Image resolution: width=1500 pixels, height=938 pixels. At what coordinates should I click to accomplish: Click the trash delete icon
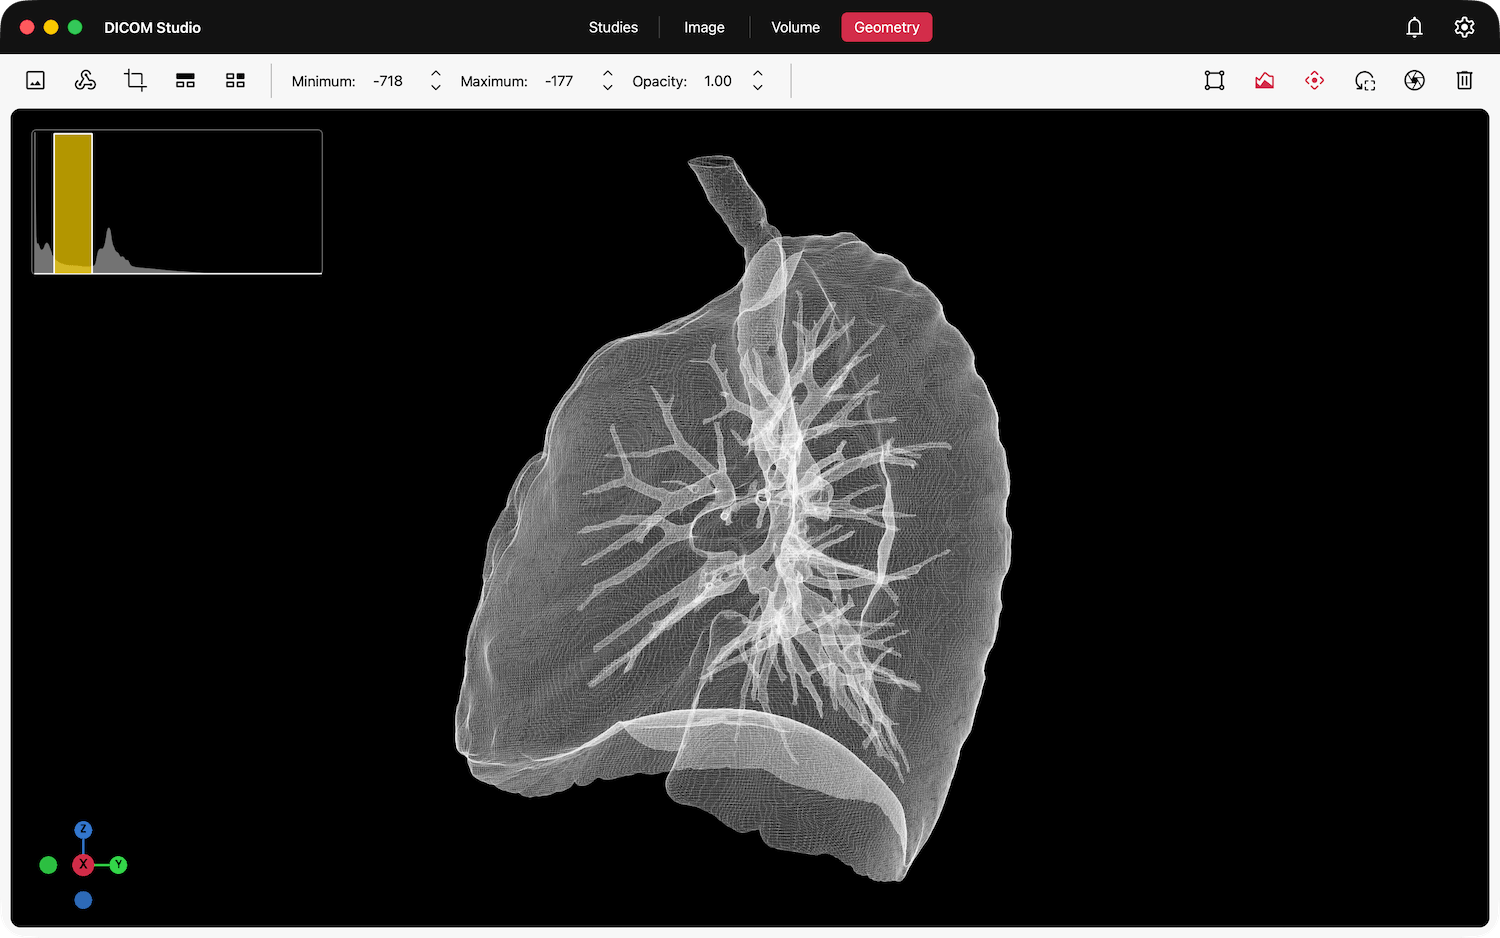coord(1465,81)
